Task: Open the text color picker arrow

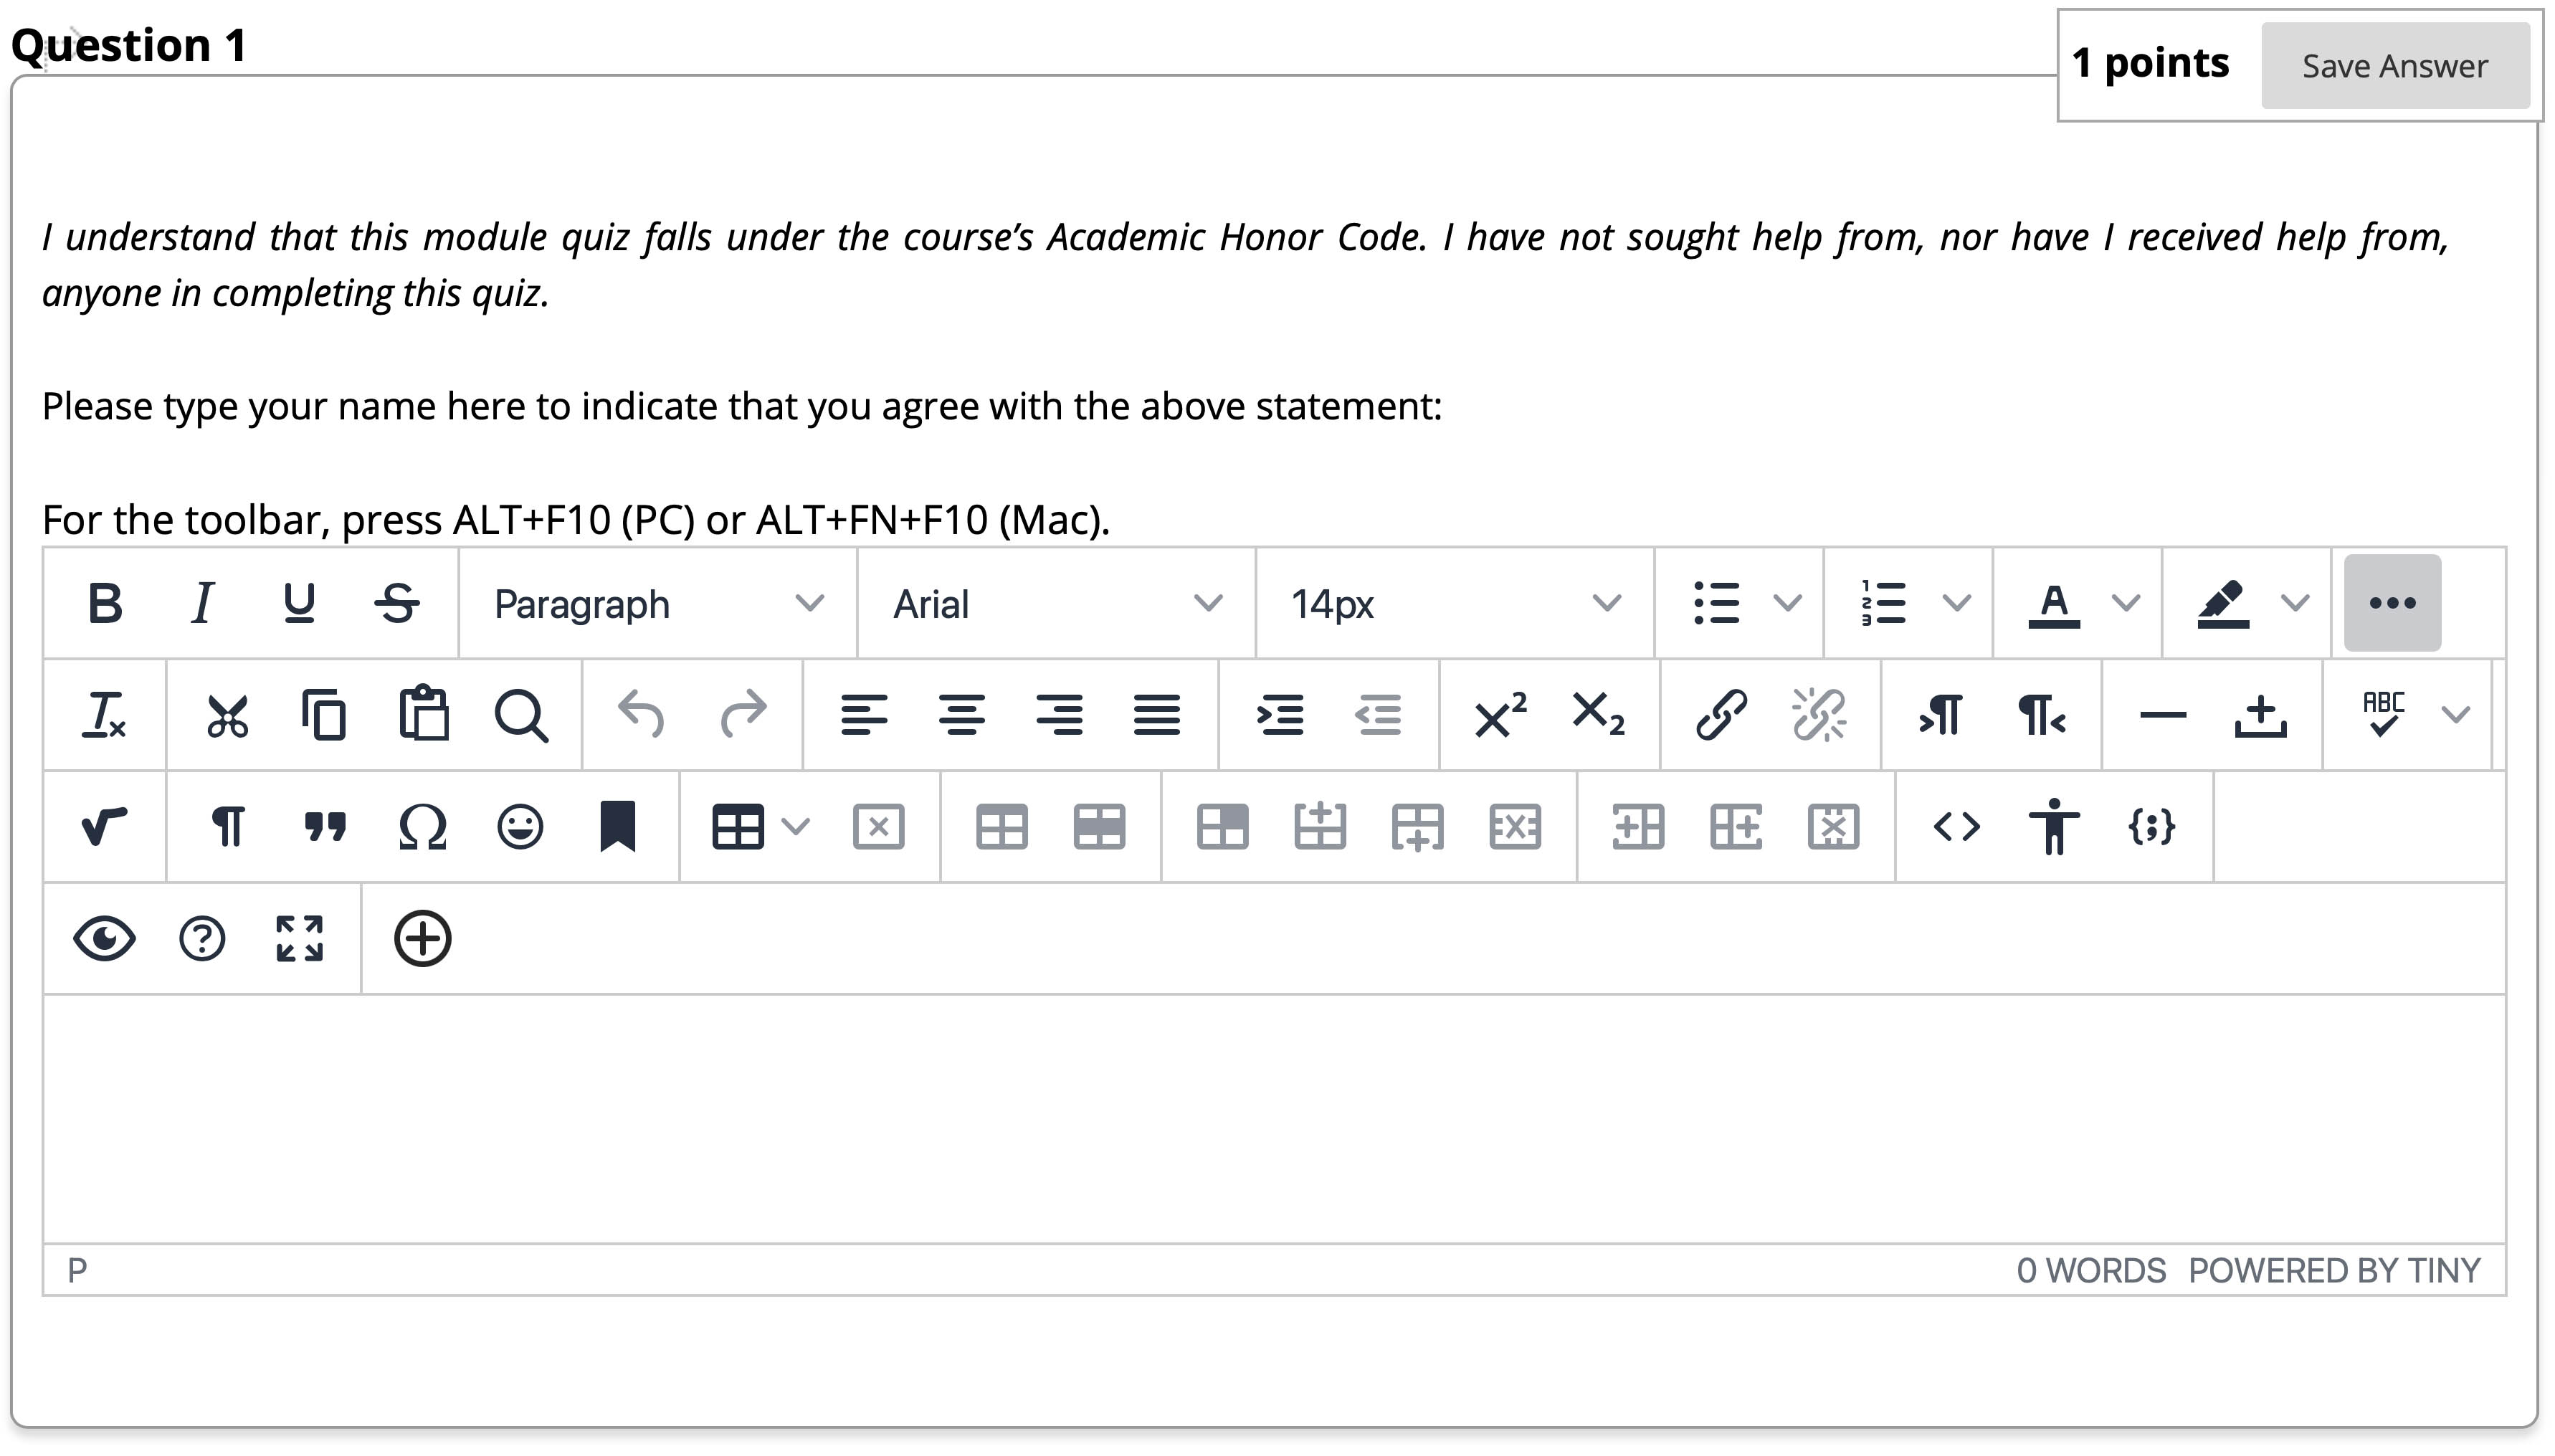Action: pos(2126,603)
